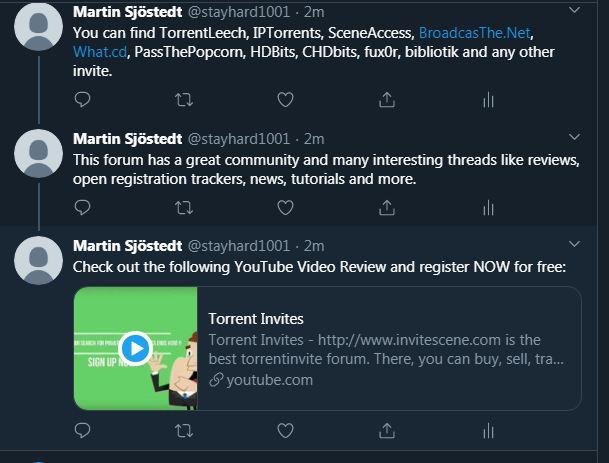Retweet the great community forum tweet

[184, 208]
